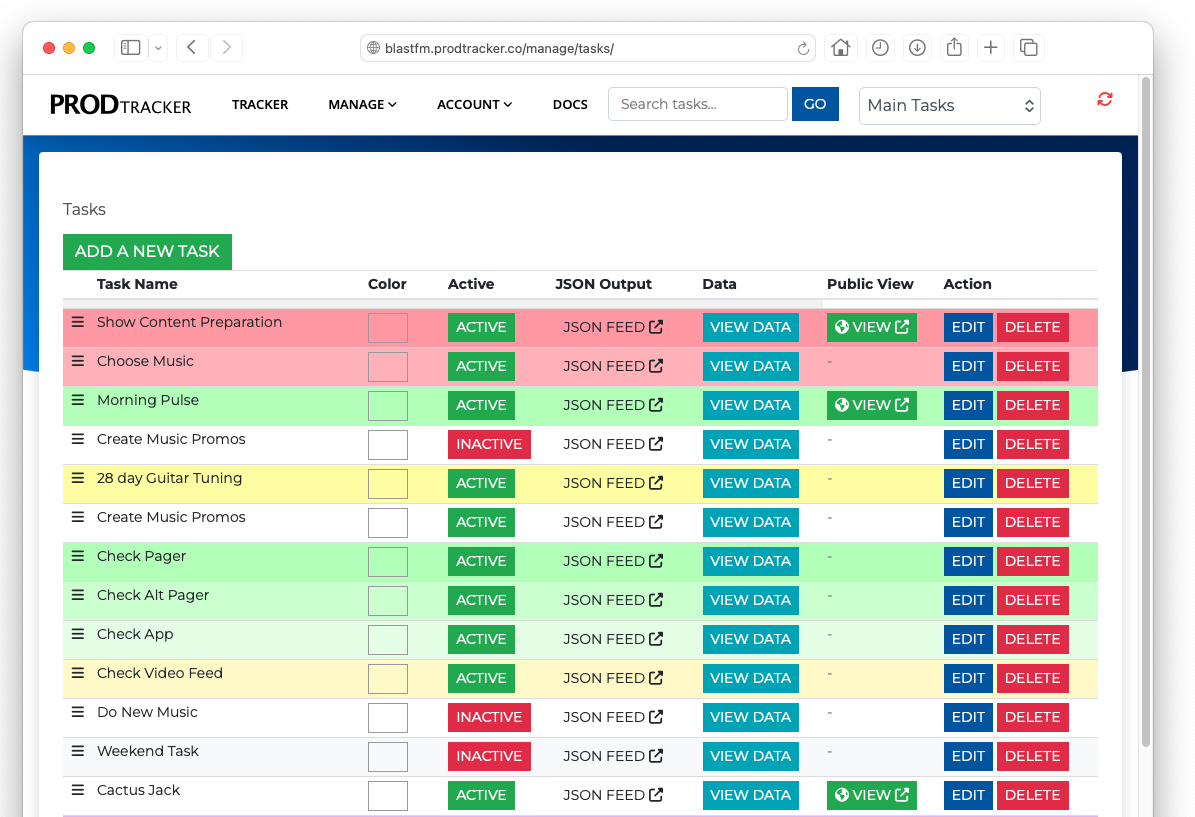Open the browser downloads icon

(916, 47)
